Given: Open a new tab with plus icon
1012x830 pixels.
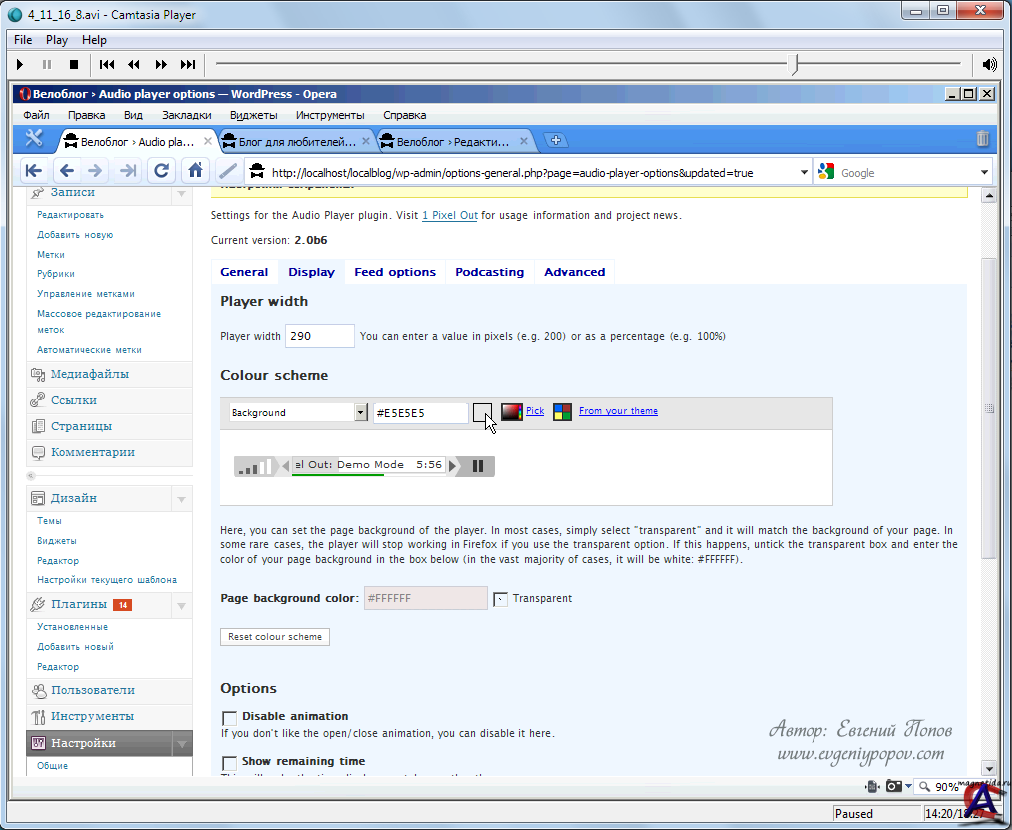Looking at the screenshot, I should [x=556, y=141].
